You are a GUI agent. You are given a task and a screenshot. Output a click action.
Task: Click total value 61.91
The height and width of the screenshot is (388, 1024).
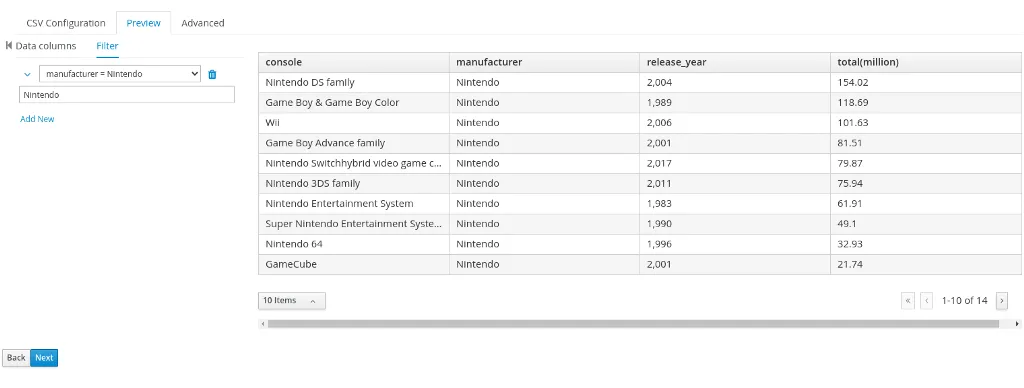[x=926, y=204]
